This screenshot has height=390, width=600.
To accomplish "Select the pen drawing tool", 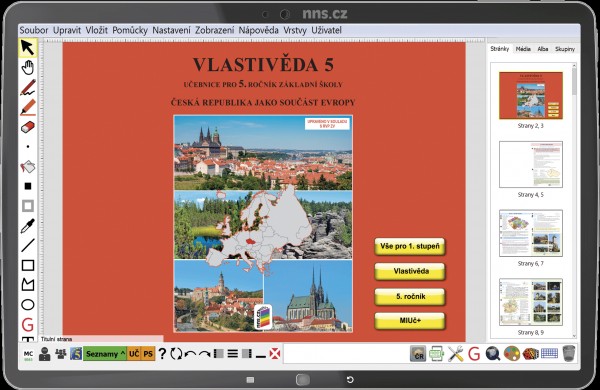I will click(28, 88).
